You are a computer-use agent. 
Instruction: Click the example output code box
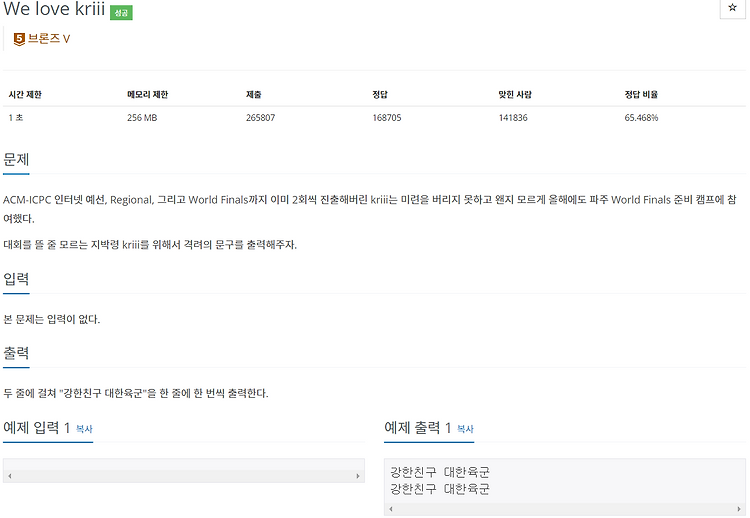coord(565,487)
